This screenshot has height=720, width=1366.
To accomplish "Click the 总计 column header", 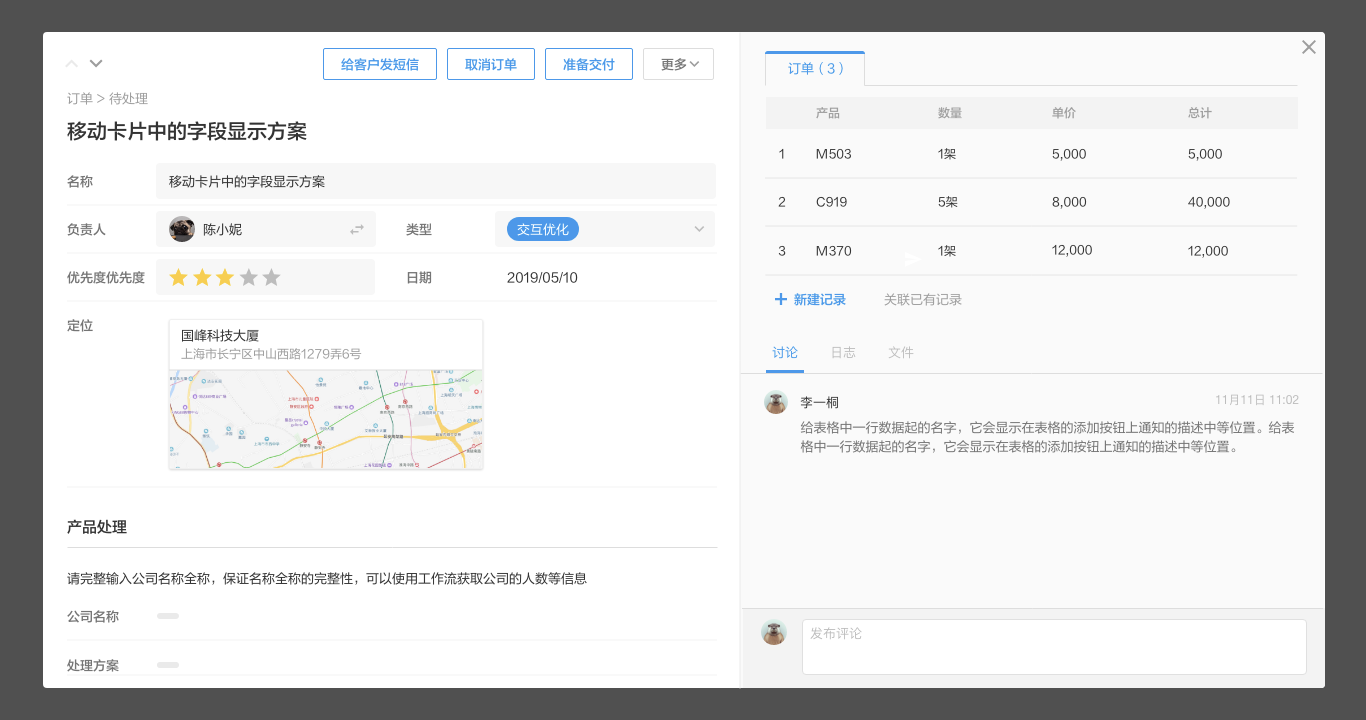I will [x=1200, y=113].
